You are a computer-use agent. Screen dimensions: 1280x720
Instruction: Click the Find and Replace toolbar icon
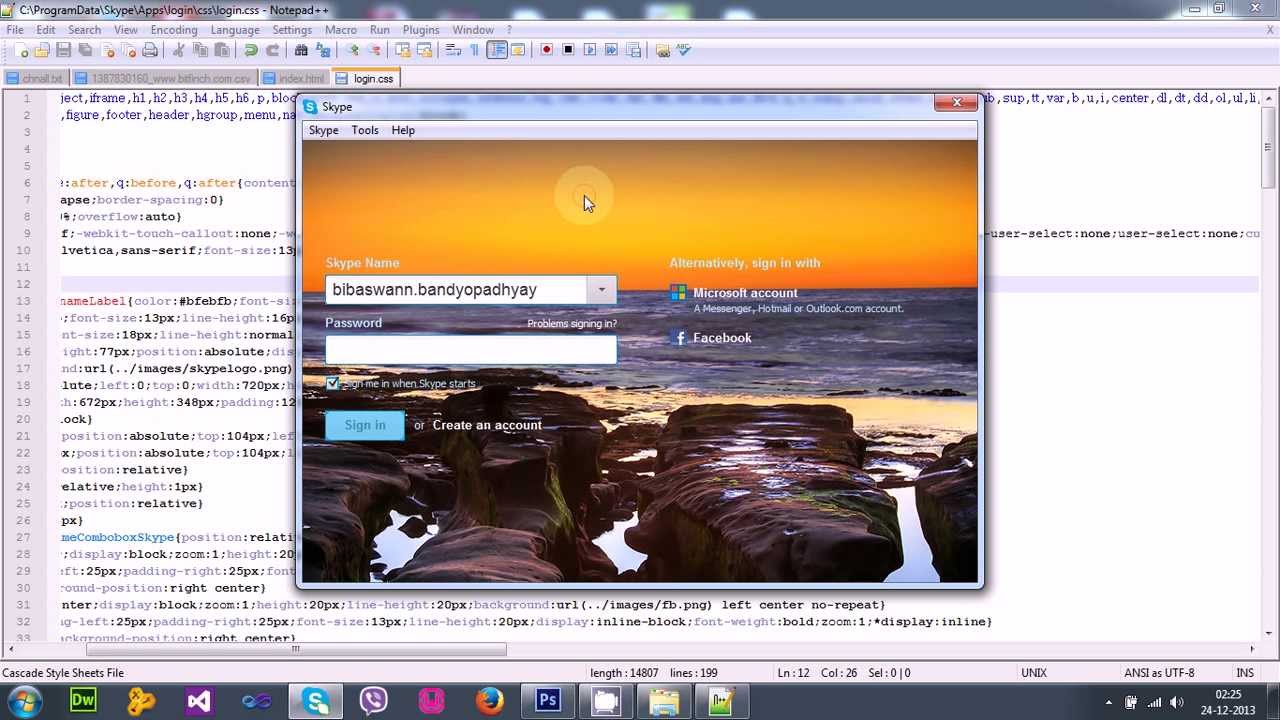(323, 50)
